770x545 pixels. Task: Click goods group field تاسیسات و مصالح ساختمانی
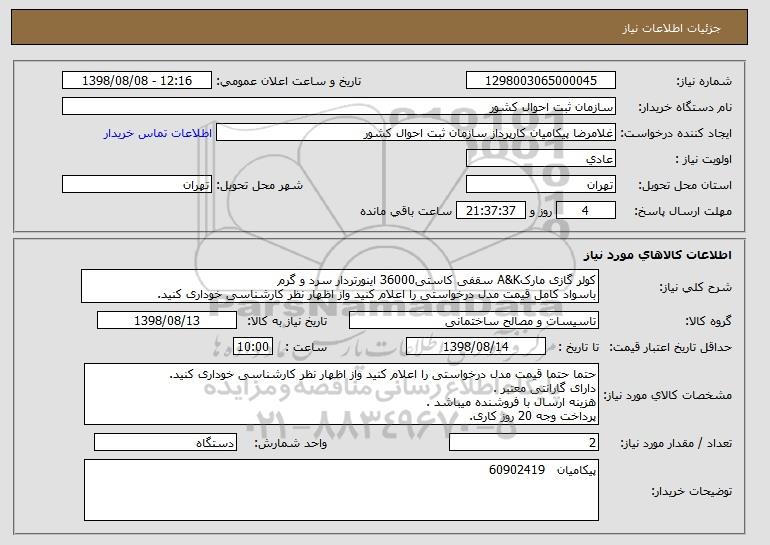pyautogui.click(x=473, y=321)
